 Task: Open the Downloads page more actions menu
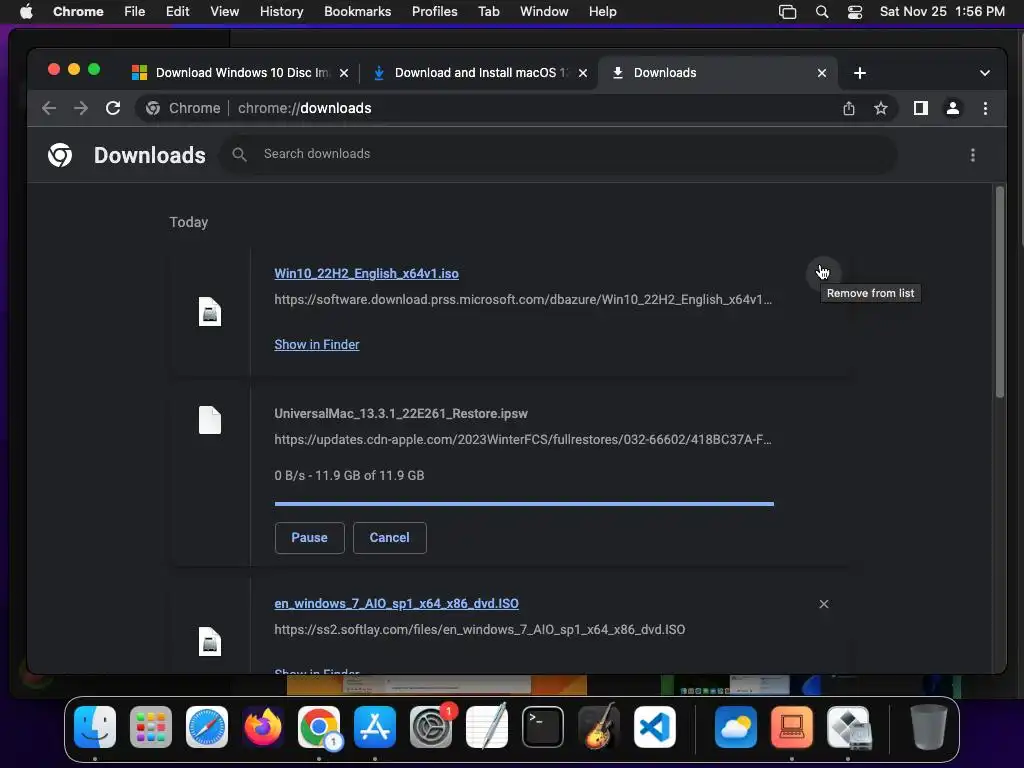[x=973, y=155]
